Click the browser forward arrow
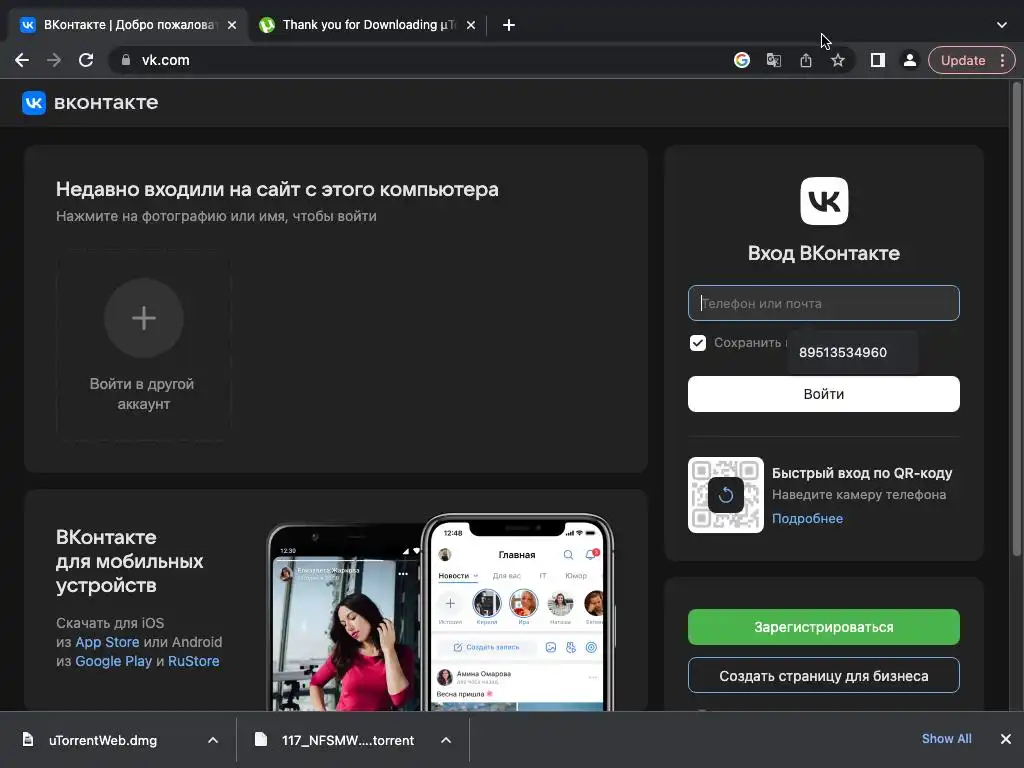The height and width of the screenshot is (768, 1024). (x=54, y=60)
